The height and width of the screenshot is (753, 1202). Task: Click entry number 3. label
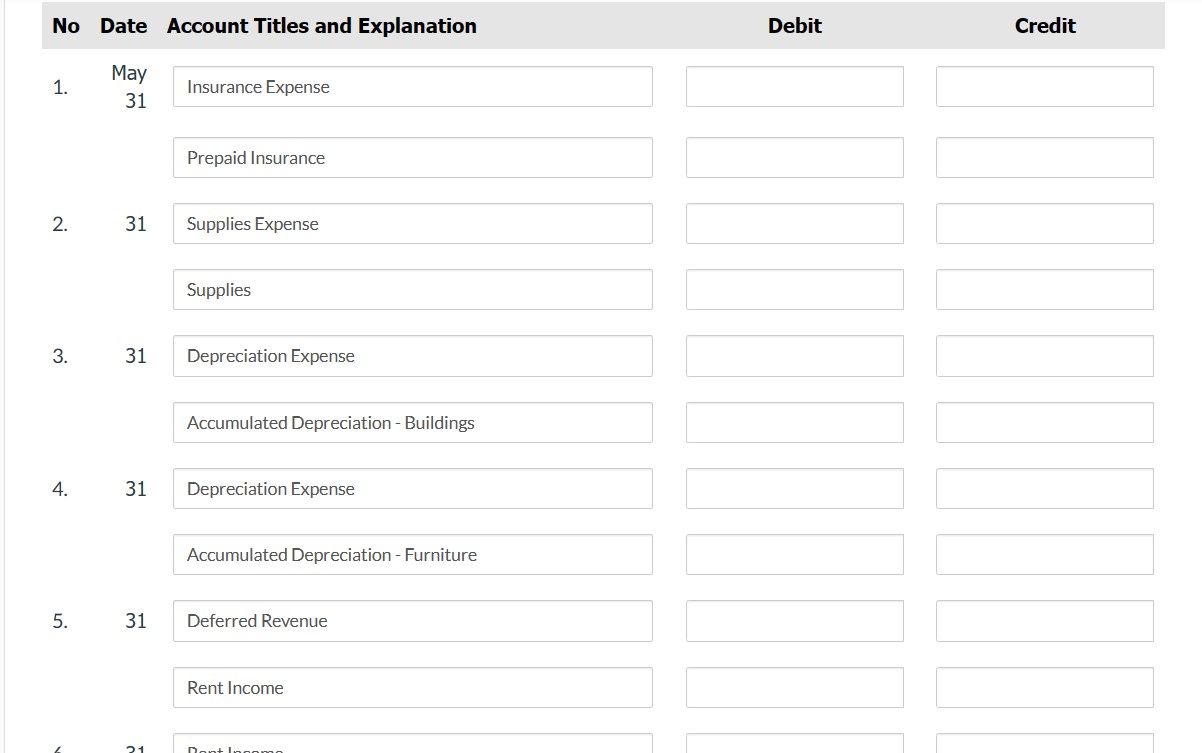click(60, 356)
